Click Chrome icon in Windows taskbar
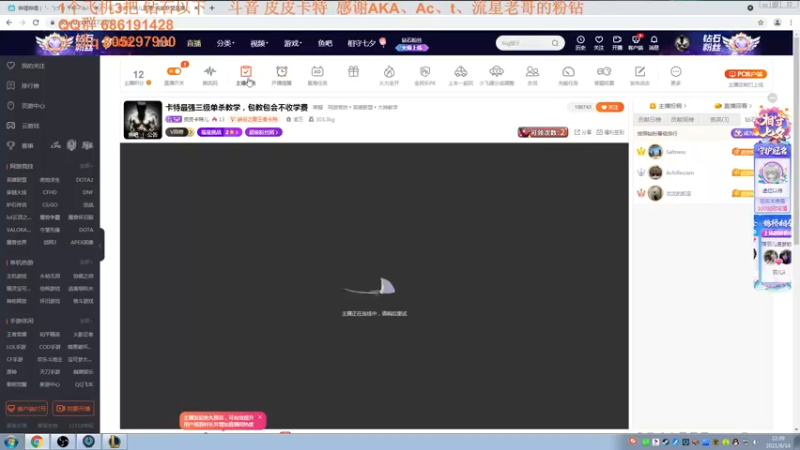Screen dimensions: 800x450 (x=37, y=441)
